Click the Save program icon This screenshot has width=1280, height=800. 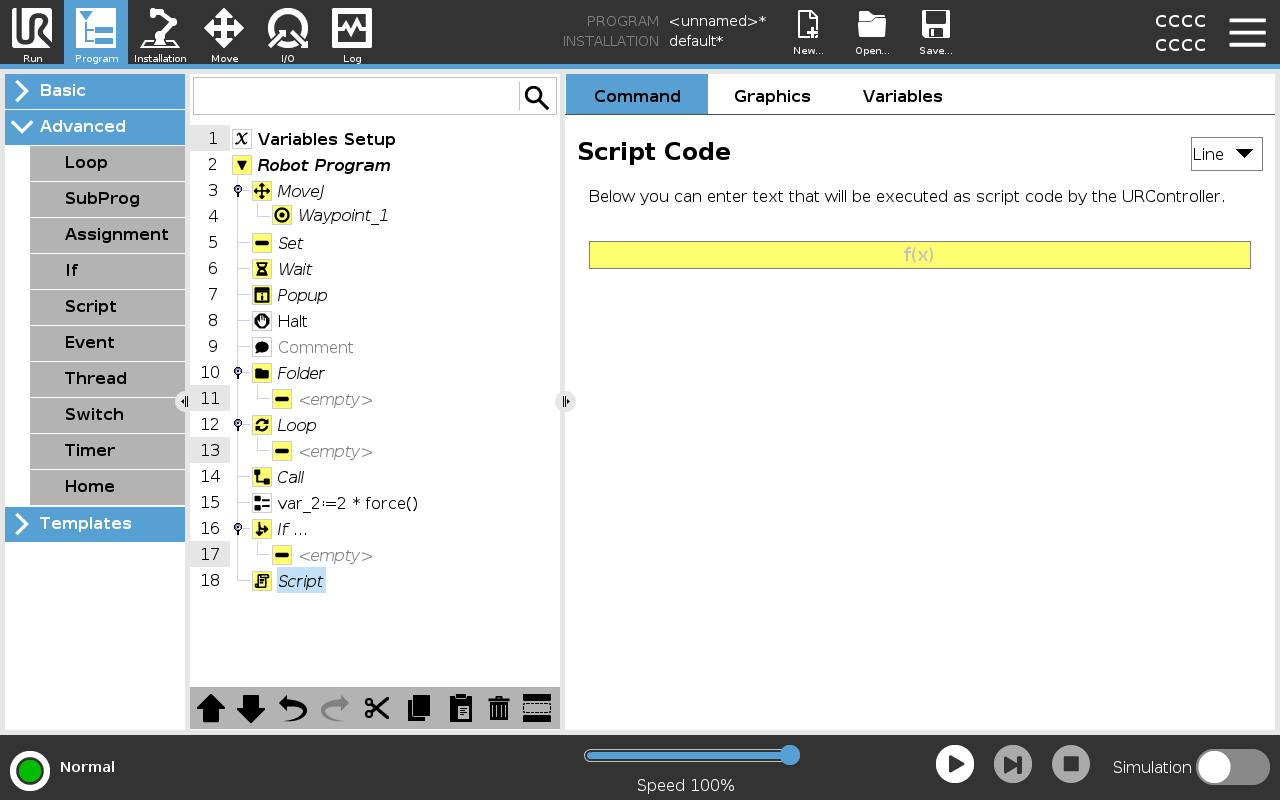tap(935, 33)
